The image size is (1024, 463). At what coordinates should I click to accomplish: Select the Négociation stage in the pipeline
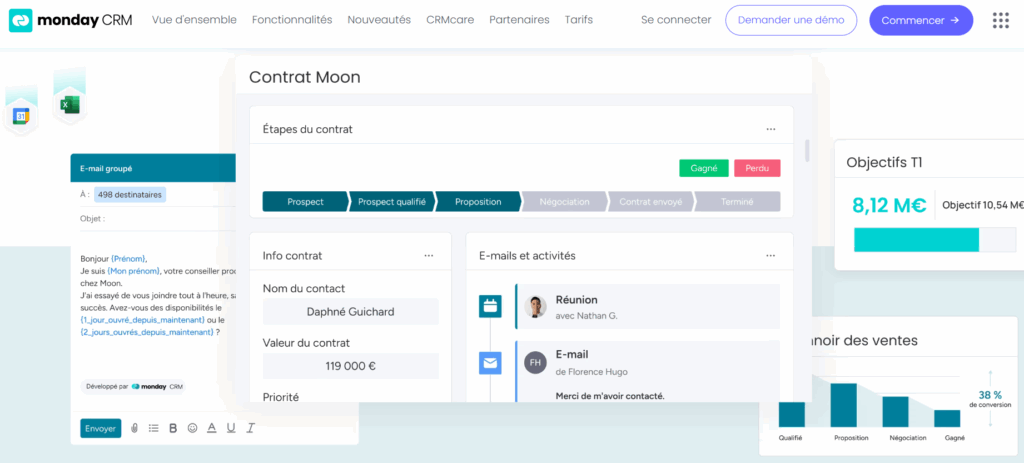[564, 202]
